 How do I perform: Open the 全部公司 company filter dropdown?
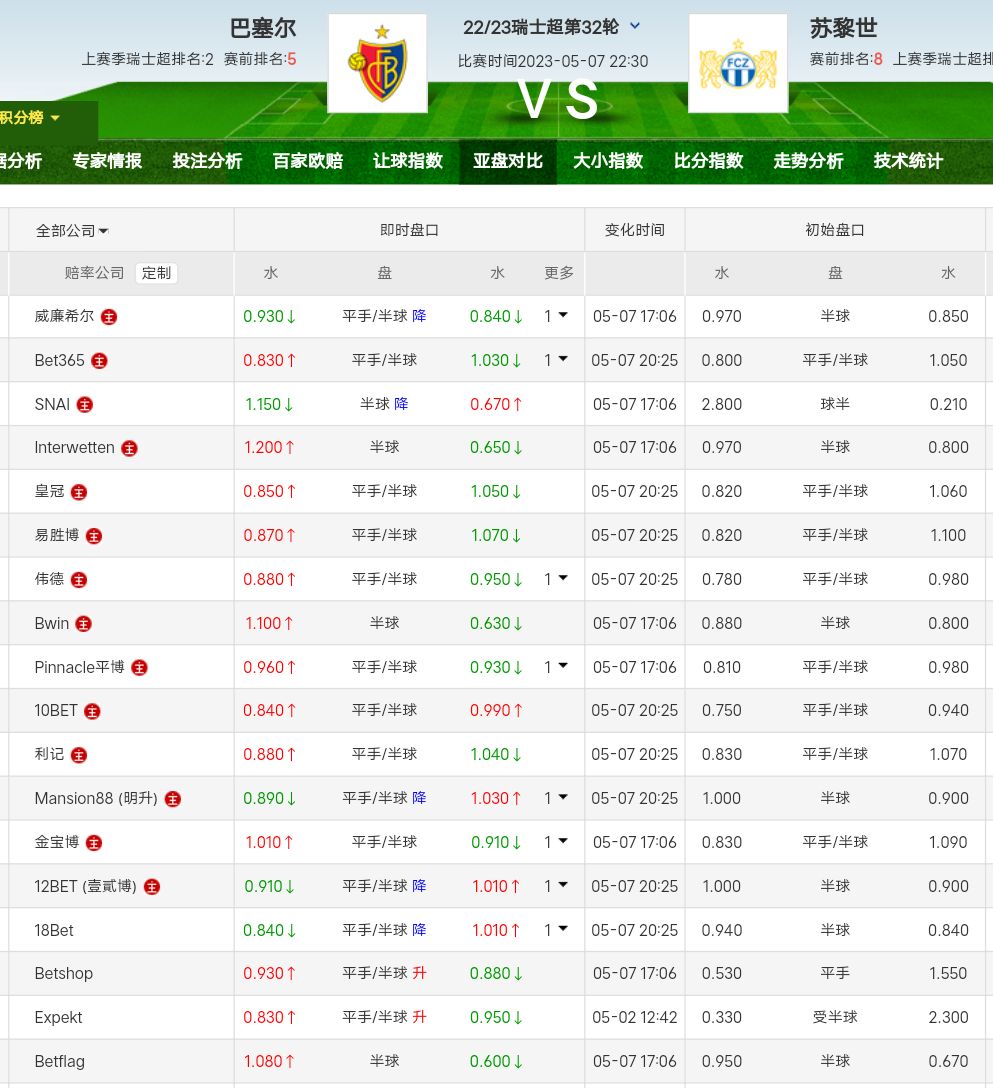[x=72, y=231]
